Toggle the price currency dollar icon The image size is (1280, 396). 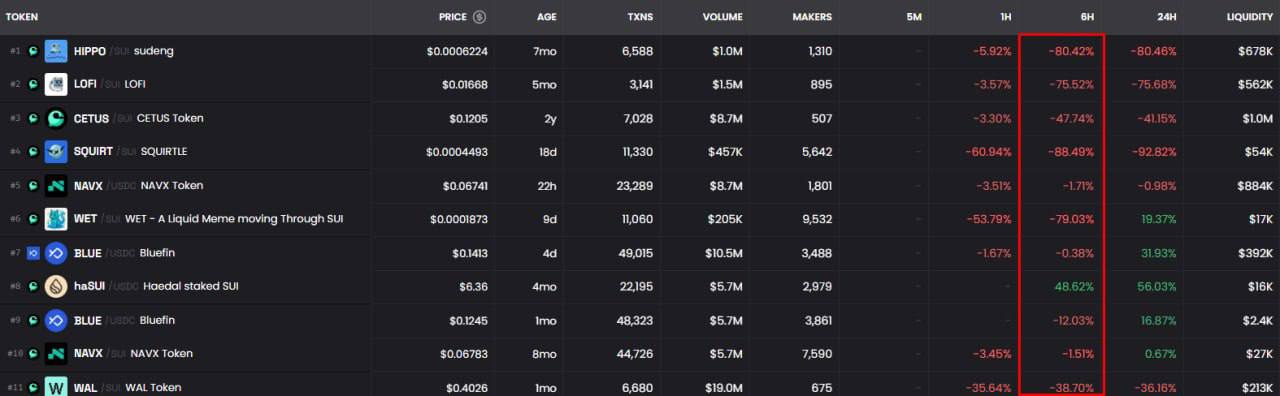479,17
